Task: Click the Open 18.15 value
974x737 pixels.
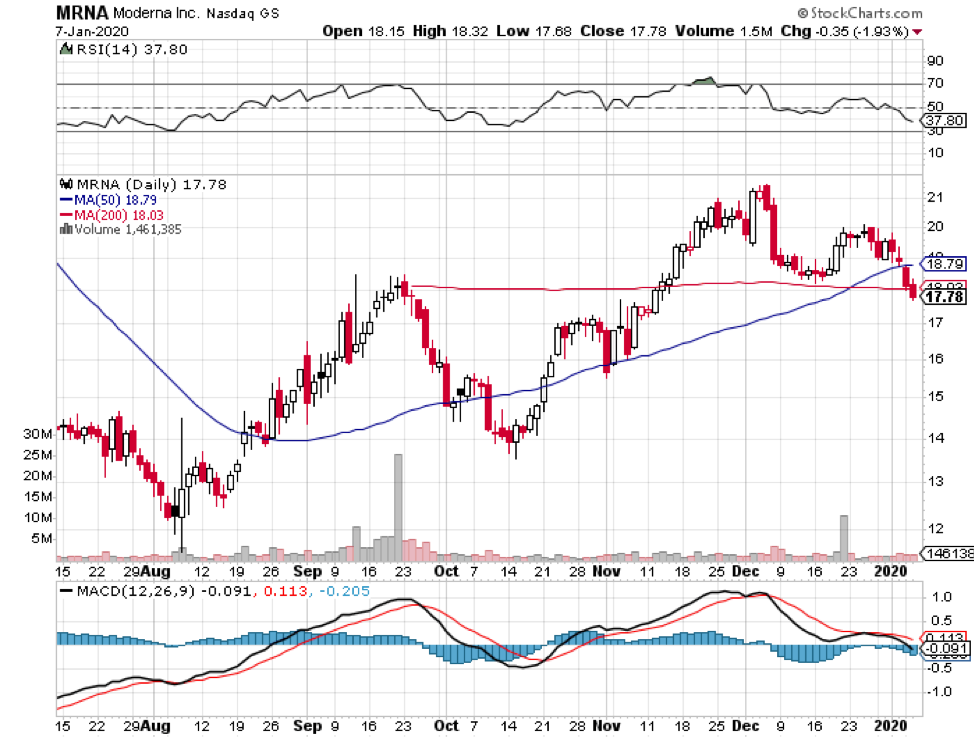Action: (363, 31)
